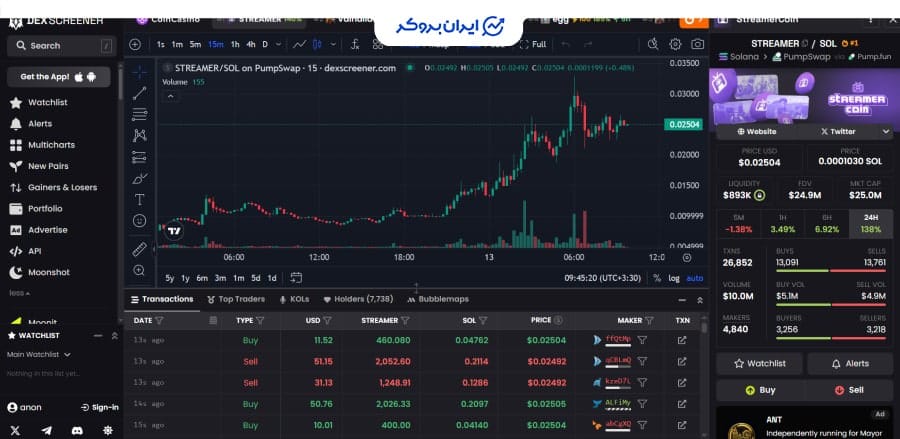Image resolution: width=900 pixels, height=439 pixels.
Task: Click the Telegram icon in sidebar footer
Action: (46, 429)
